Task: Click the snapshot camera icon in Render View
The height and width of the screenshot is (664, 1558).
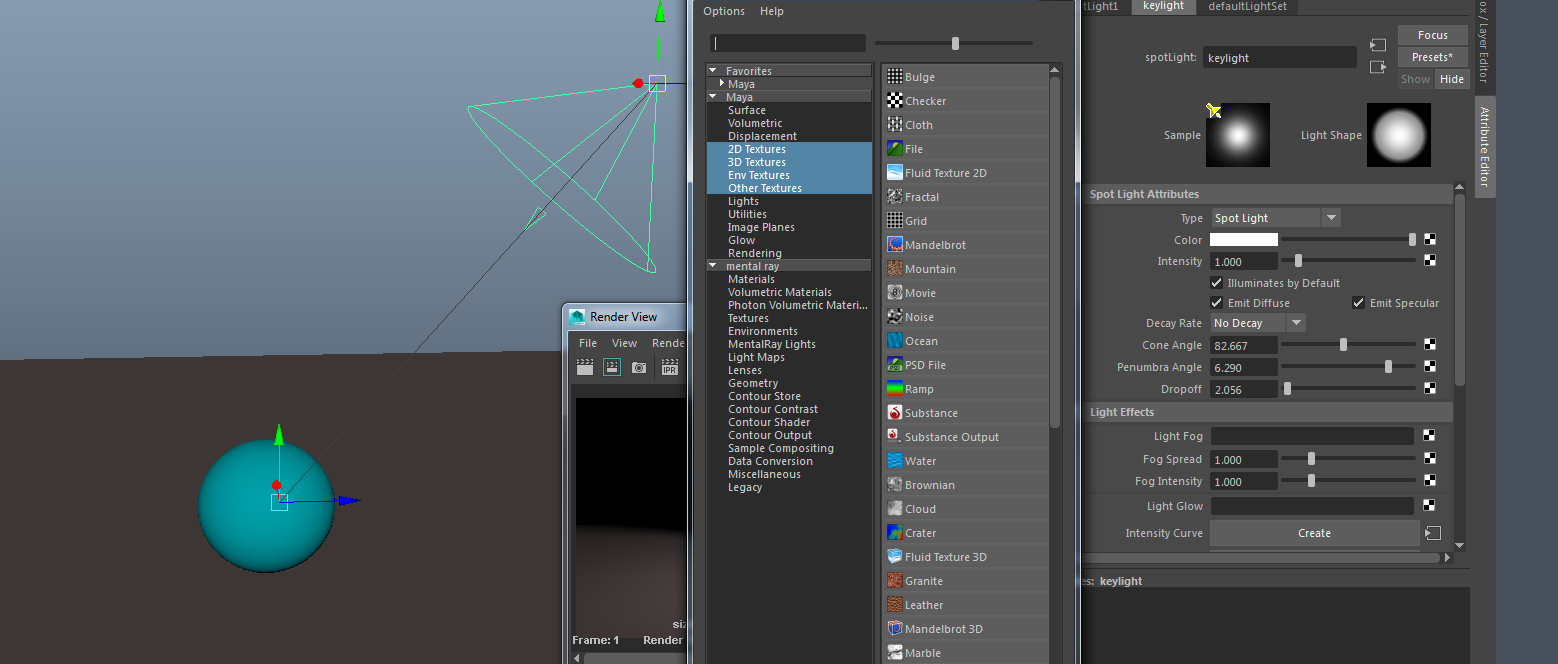Action: click(639, 368)
